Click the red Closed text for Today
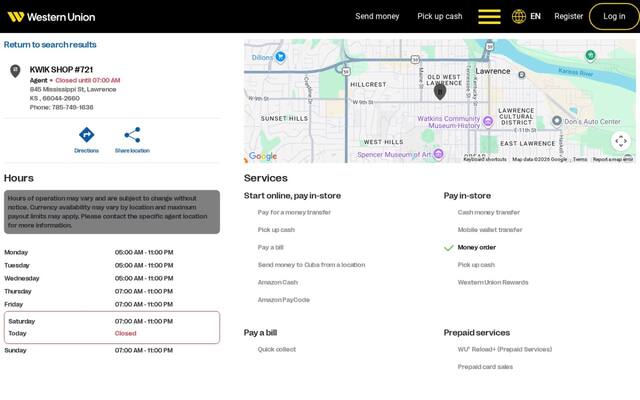The width and height of the screenshot is (640, 400). click(126, 333)
